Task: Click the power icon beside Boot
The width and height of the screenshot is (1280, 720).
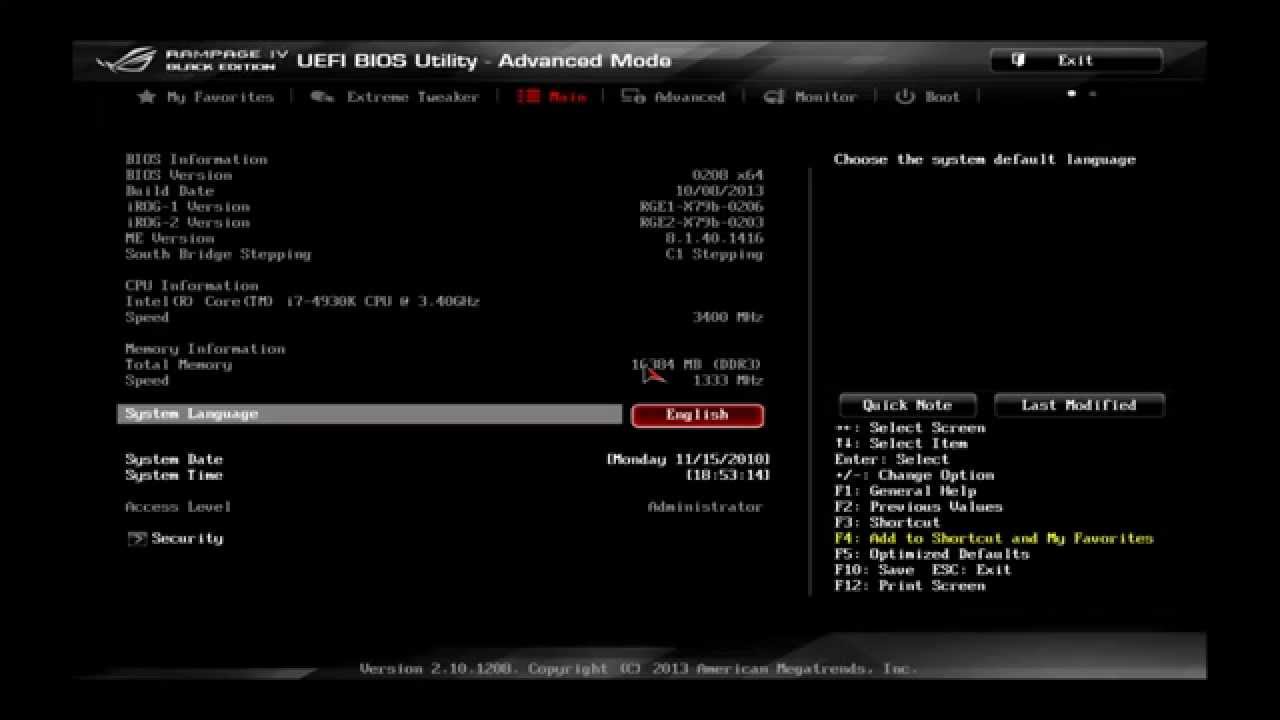Action: tap(905, 97)
